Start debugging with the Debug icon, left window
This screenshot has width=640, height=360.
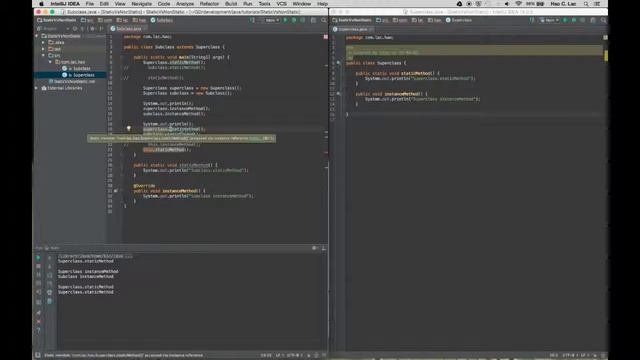coord(294,20)
